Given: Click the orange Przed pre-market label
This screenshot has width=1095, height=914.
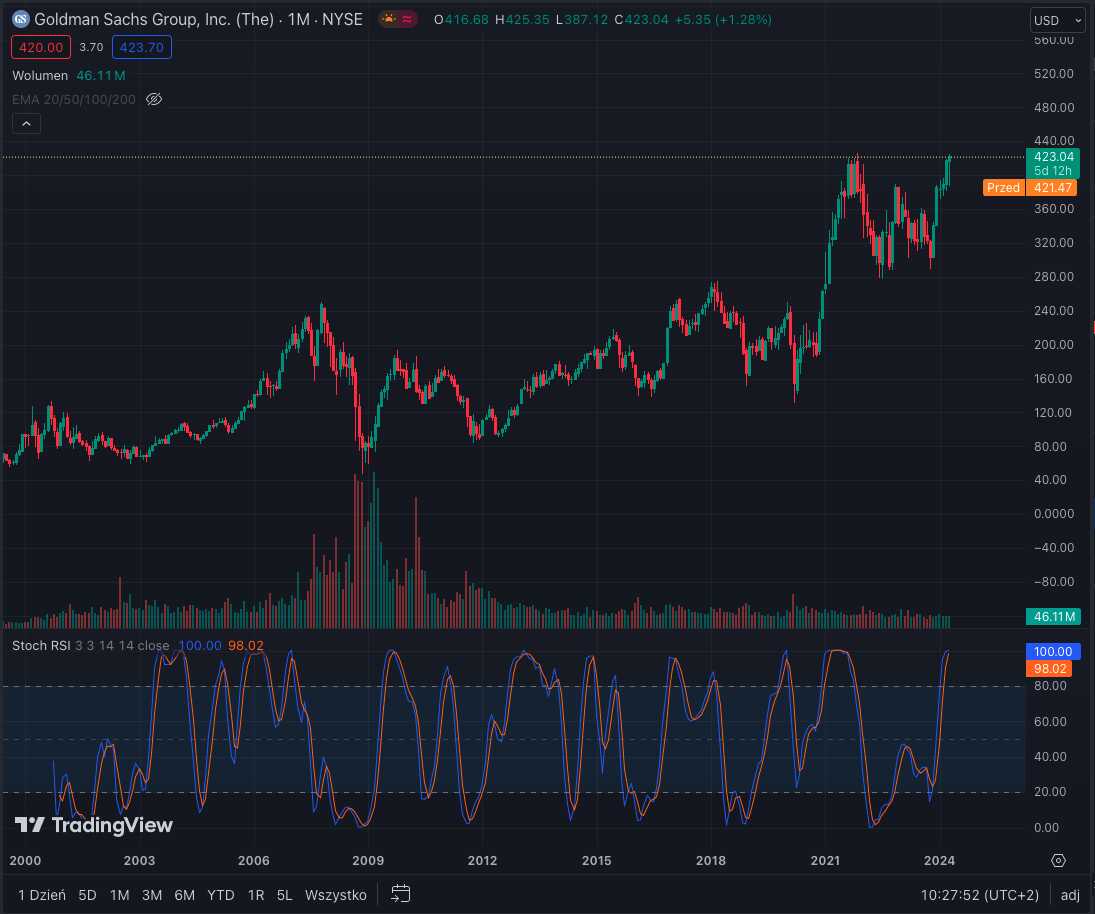Looking at the screenshot, I should point(1004,187).
